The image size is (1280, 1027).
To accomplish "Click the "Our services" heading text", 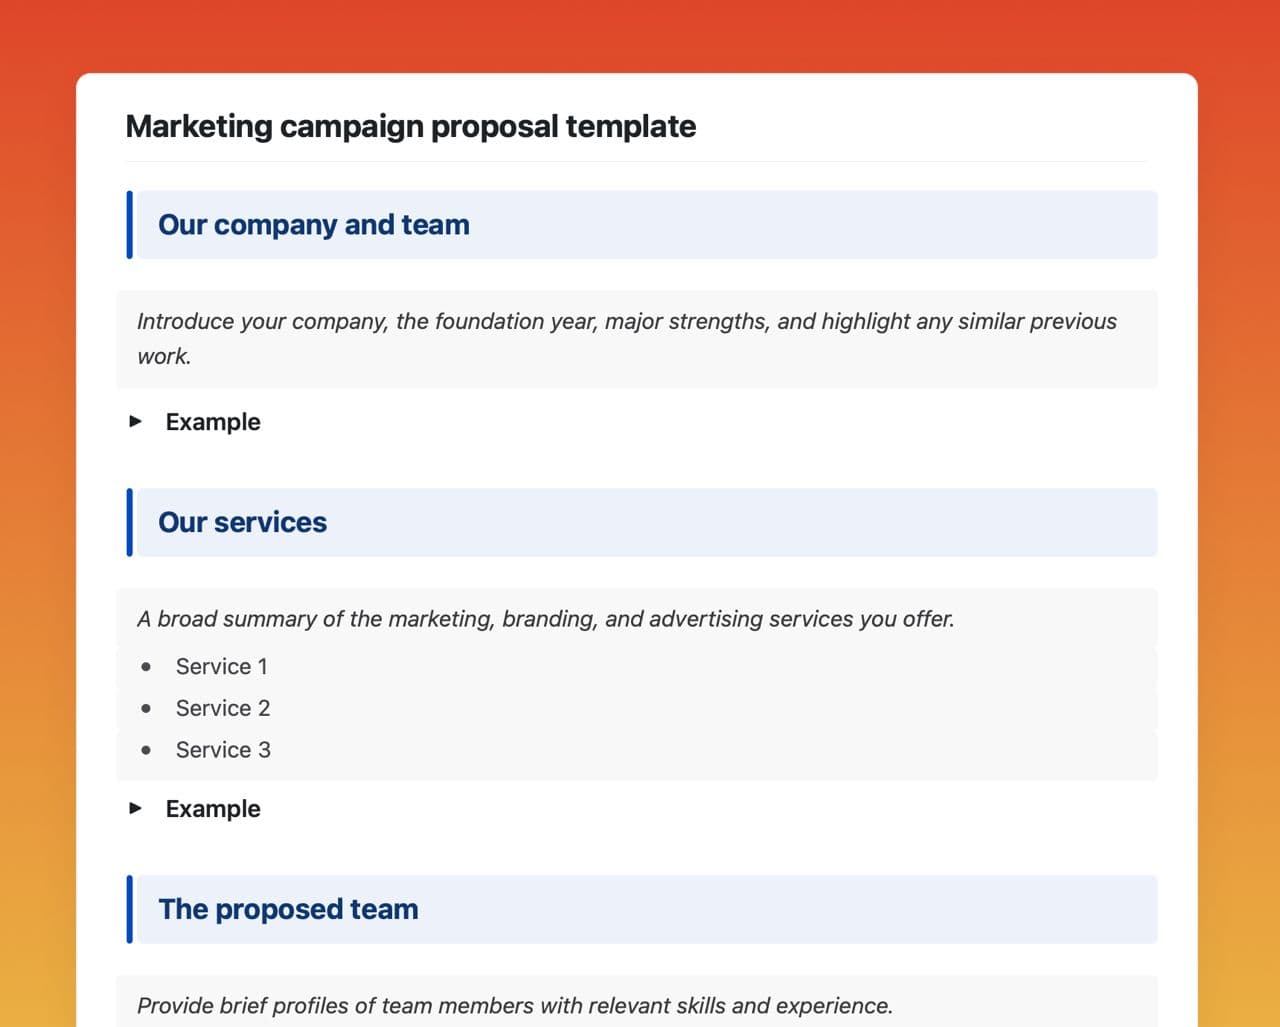I will coord(243,523).
